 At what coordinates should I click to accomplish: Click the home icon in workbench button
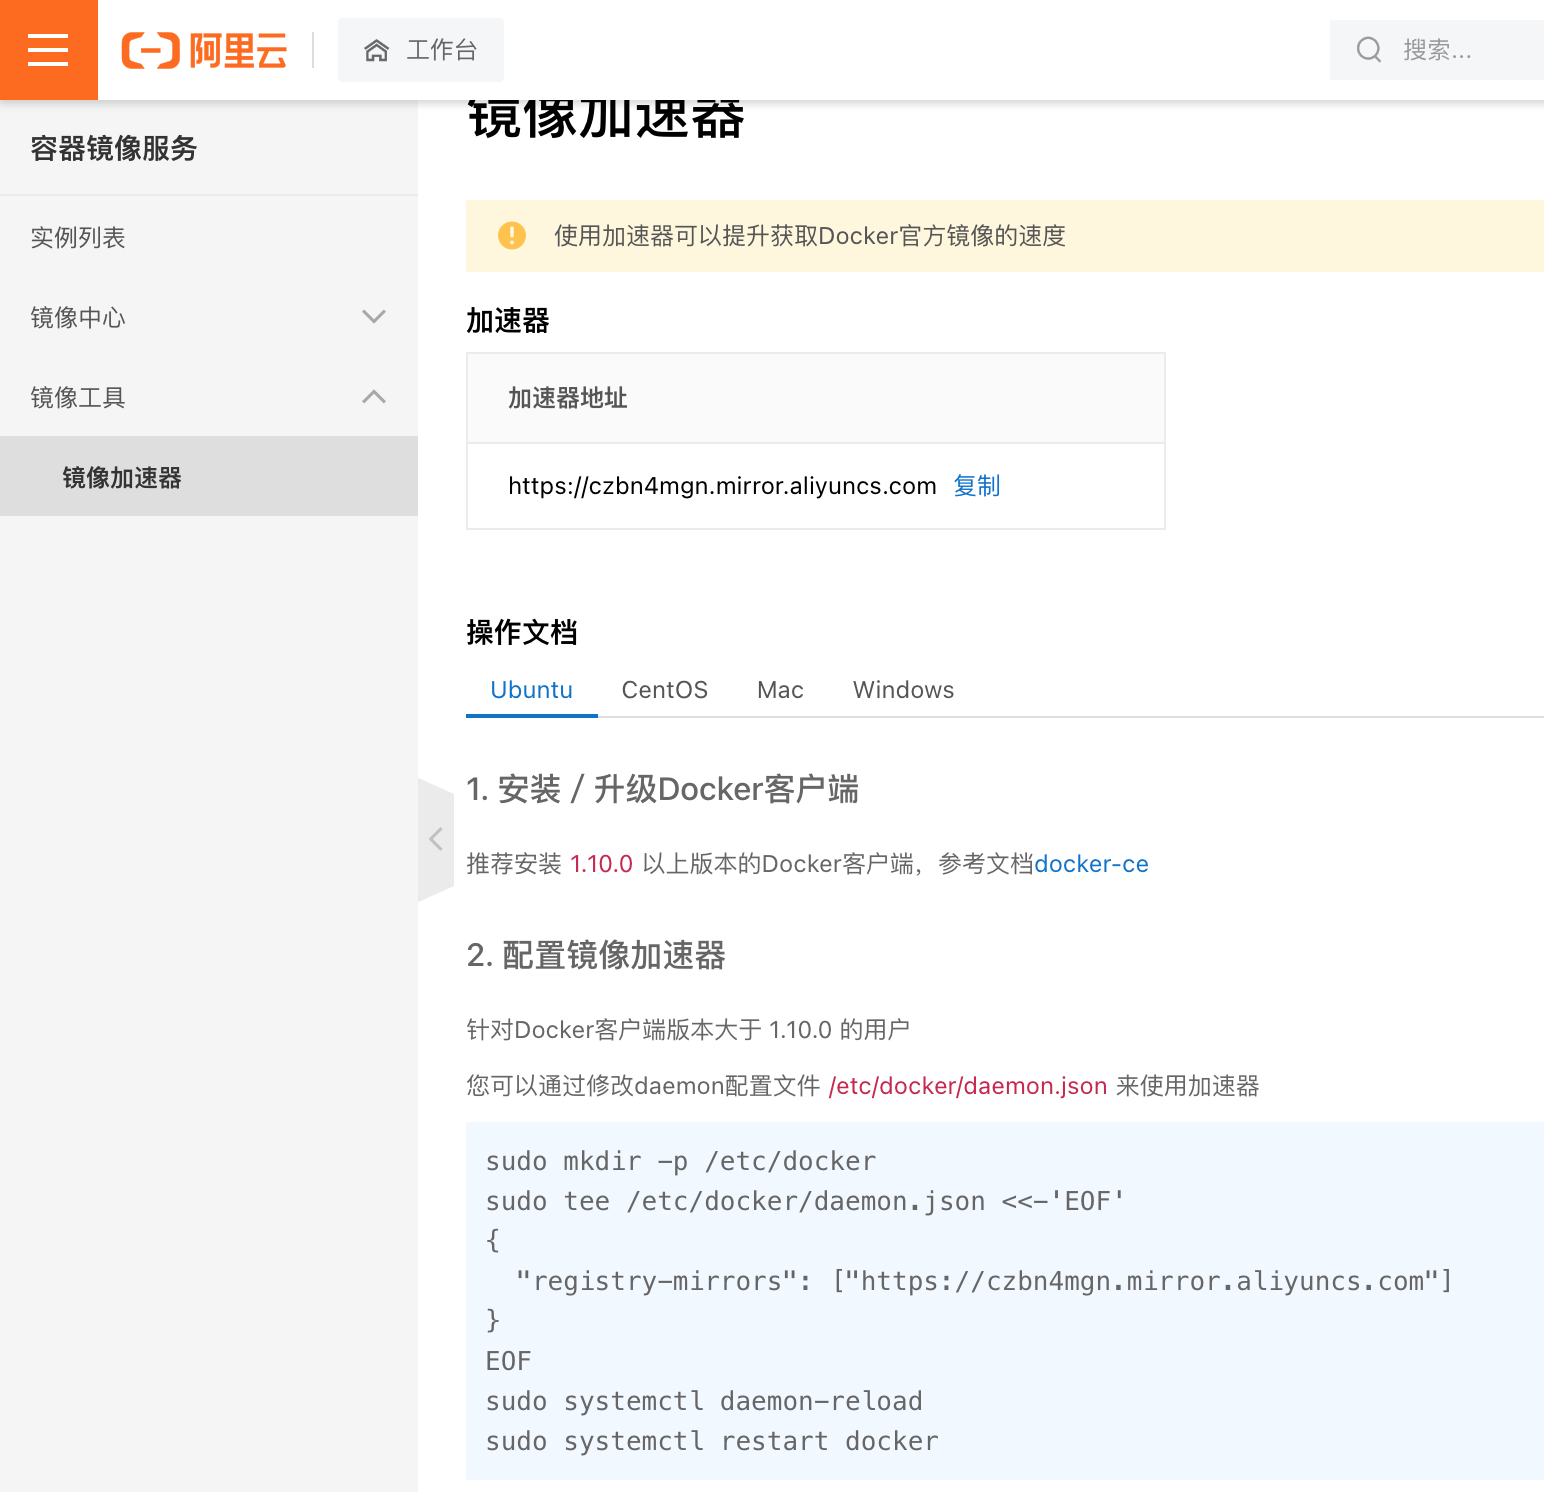(x=376, y=51)
